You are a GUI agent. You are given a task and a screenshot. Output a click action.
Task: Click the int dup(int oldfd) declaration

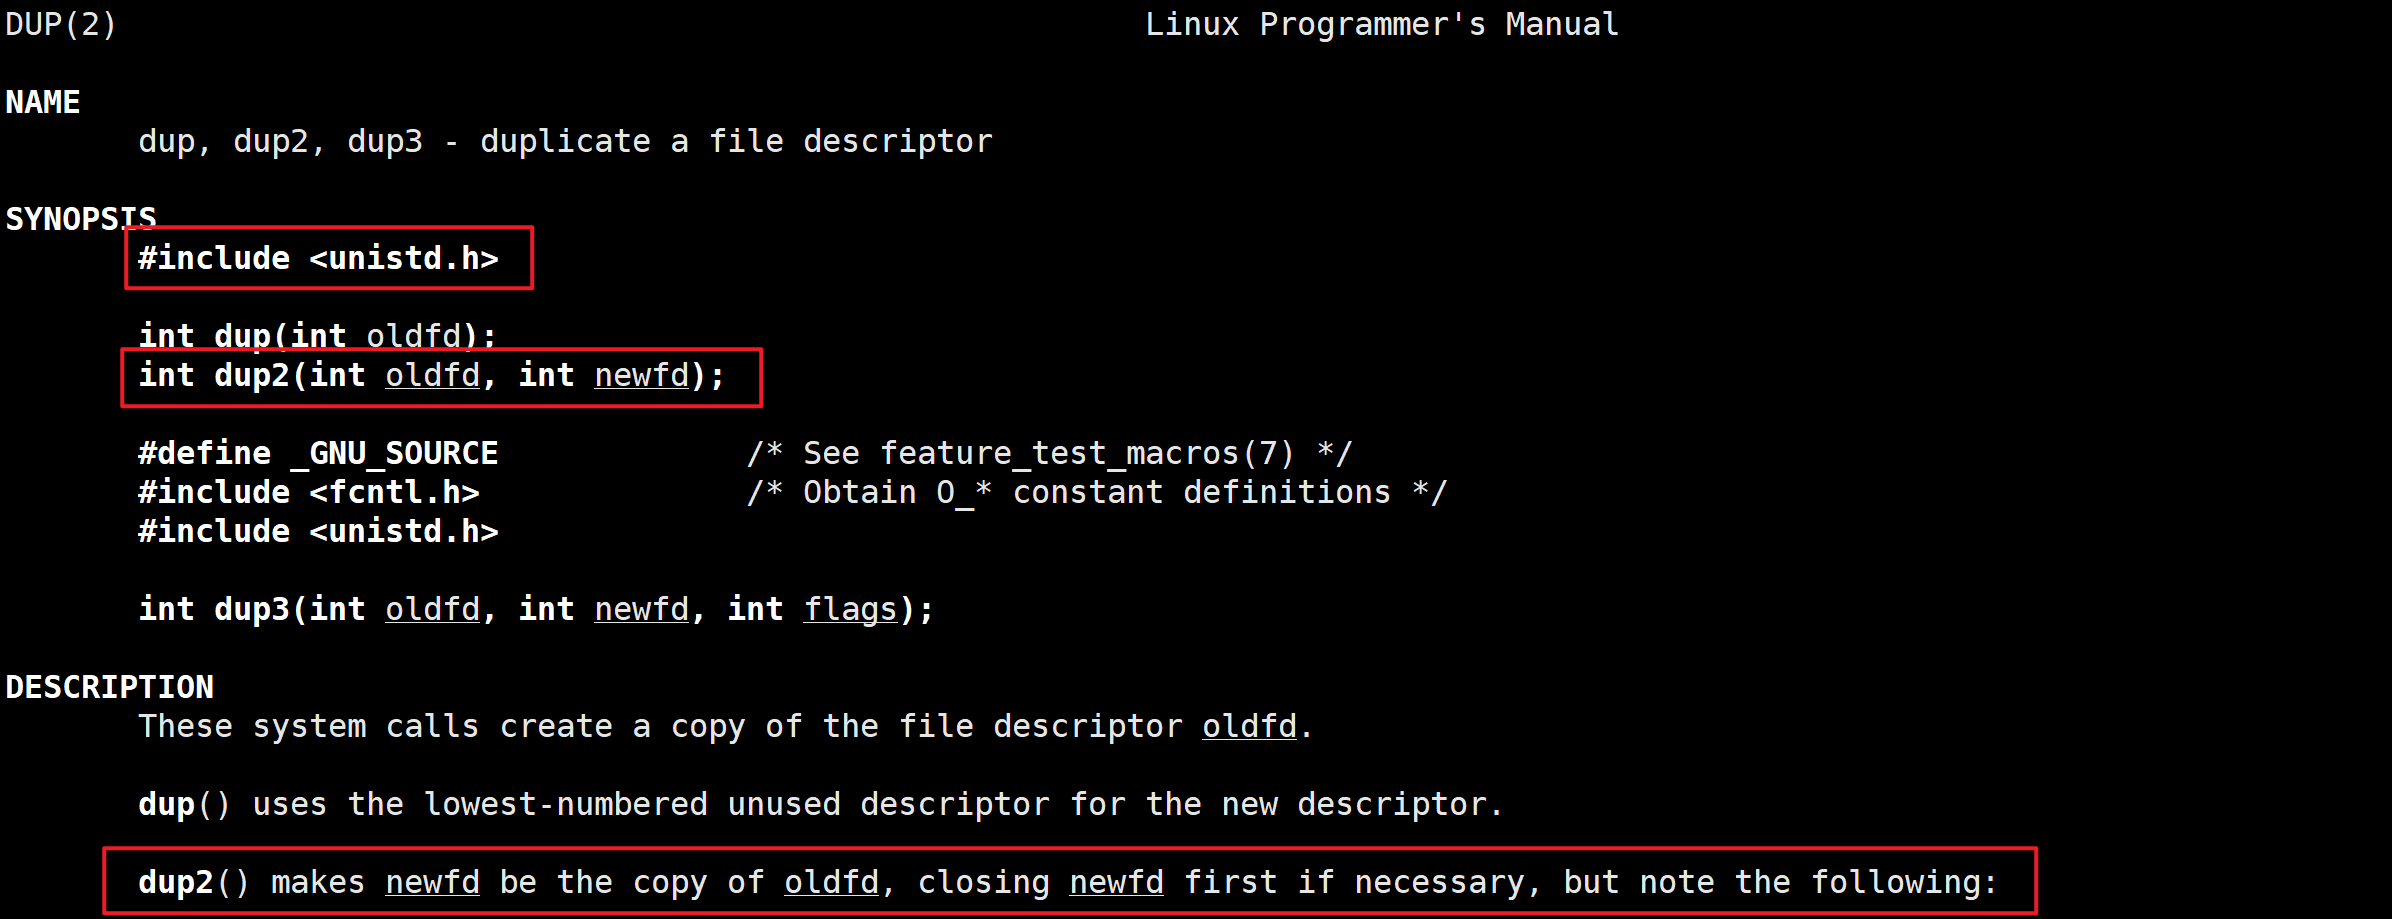point(318,335)
